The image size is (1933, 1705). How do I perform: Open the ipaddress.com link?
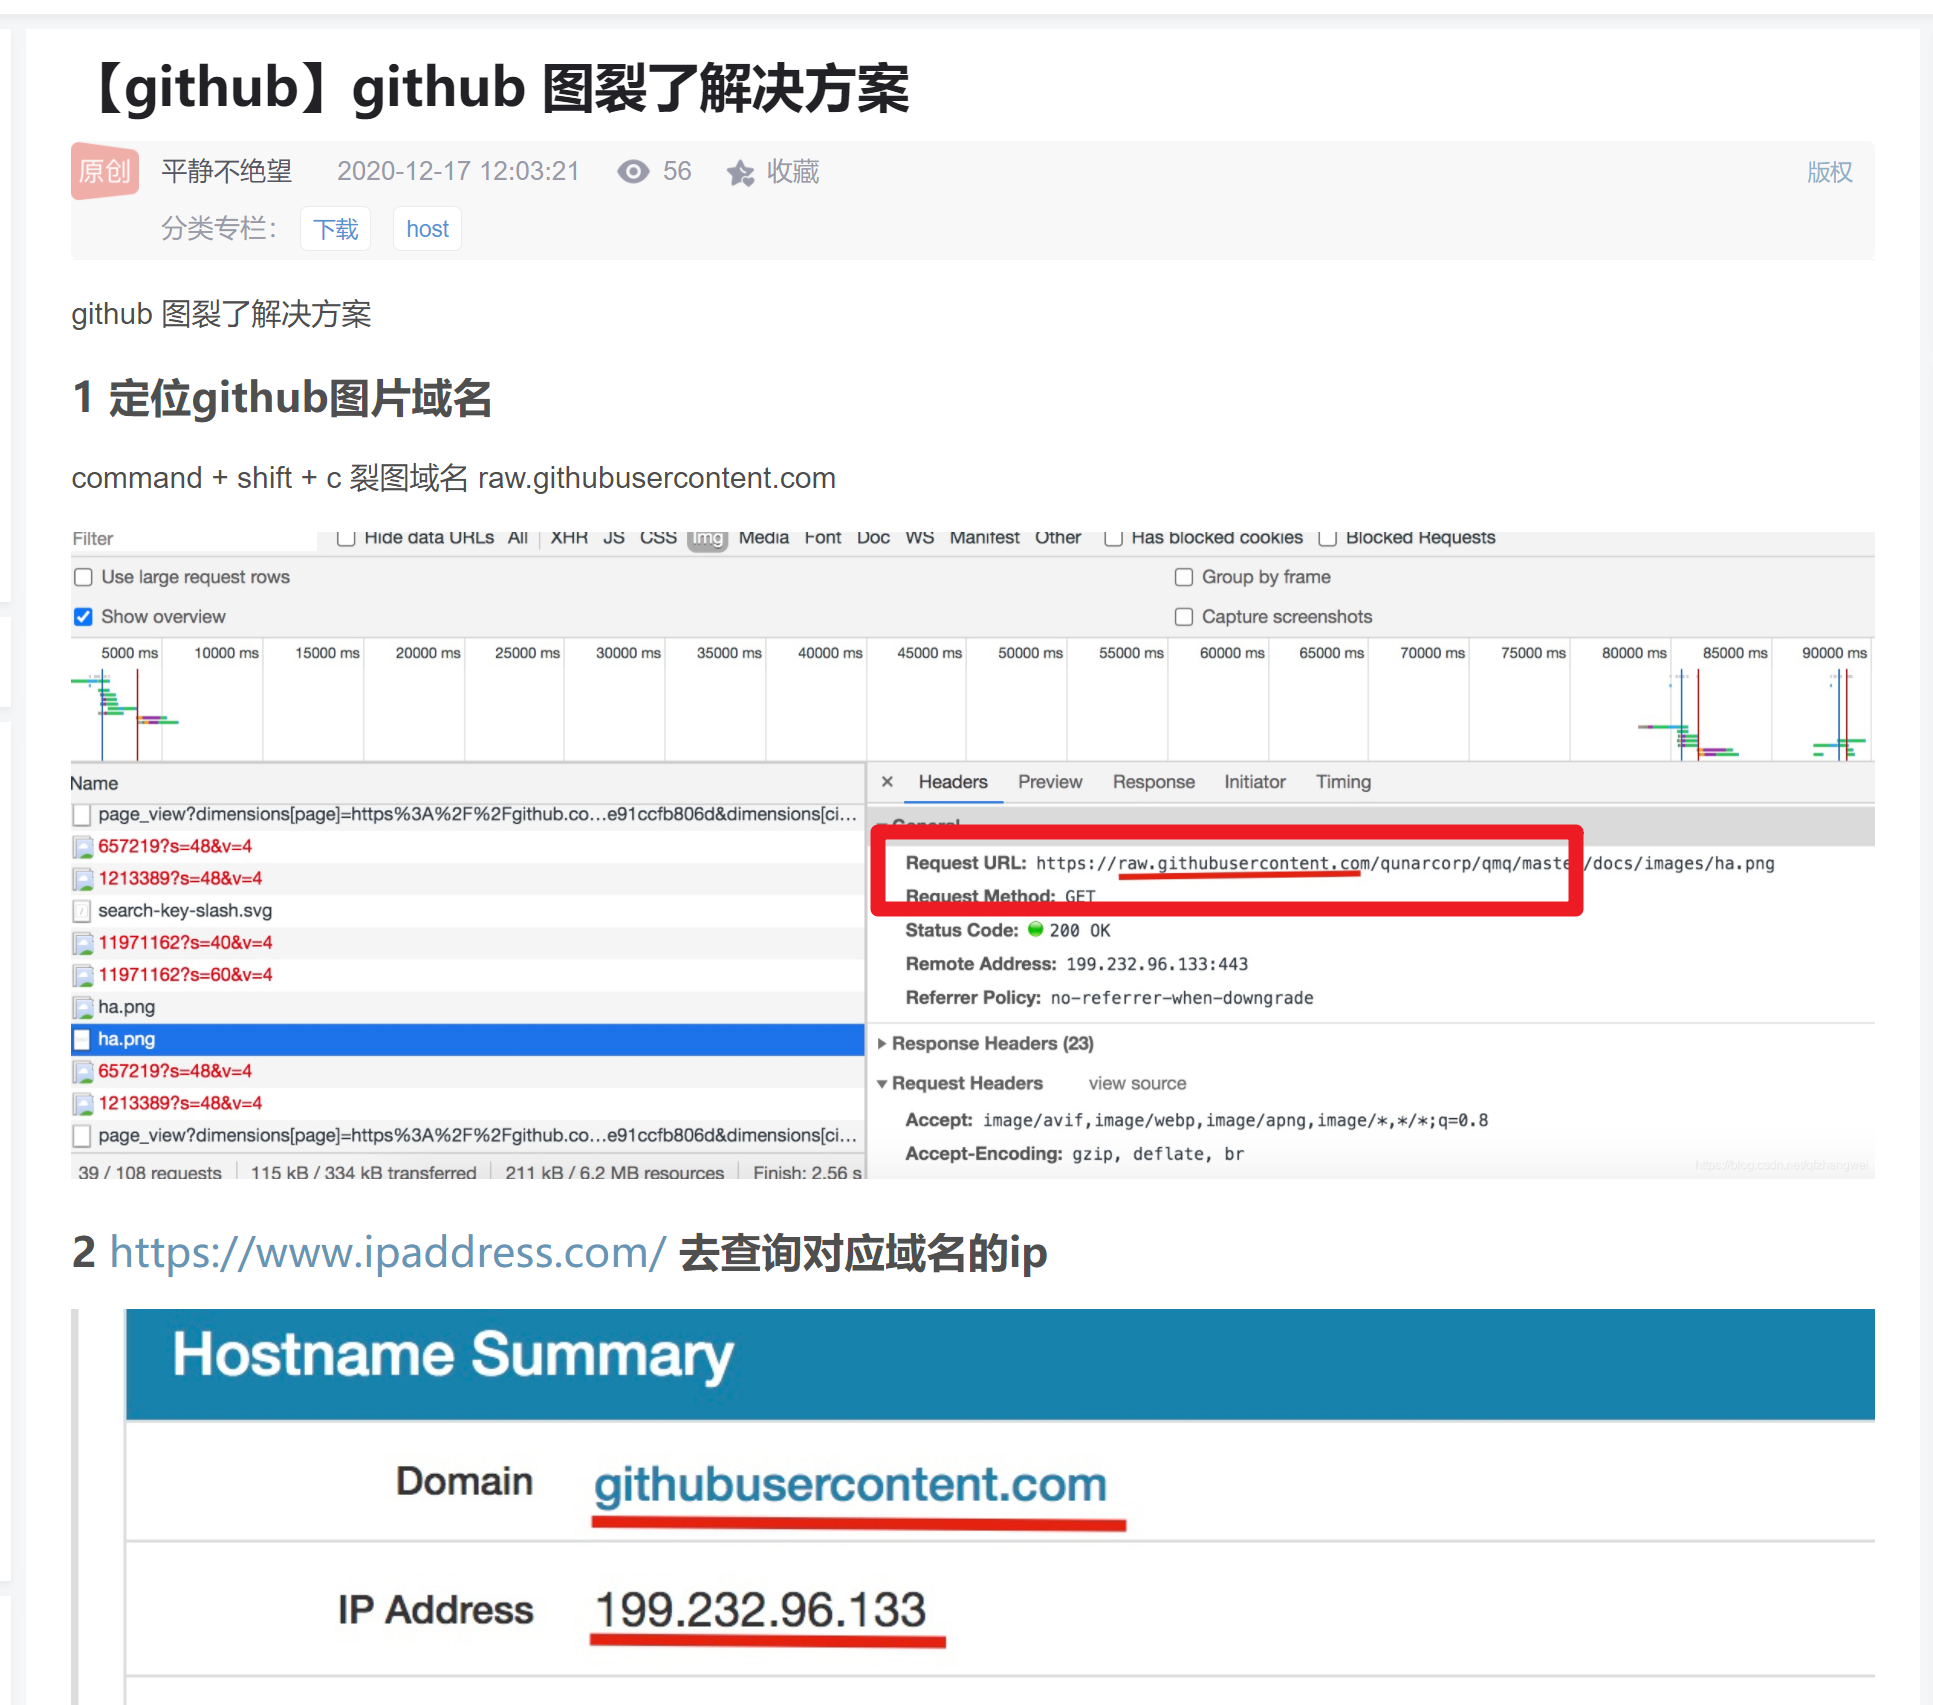[387, 1252]
